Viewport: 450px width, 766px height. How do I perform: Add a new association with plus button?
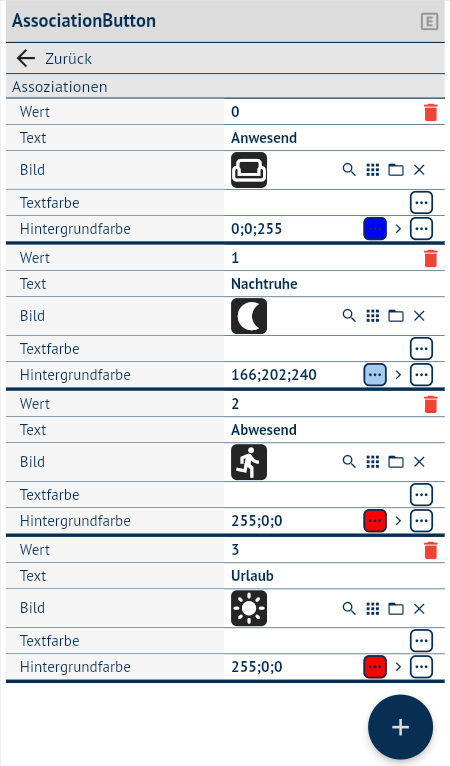pos(400,727)
